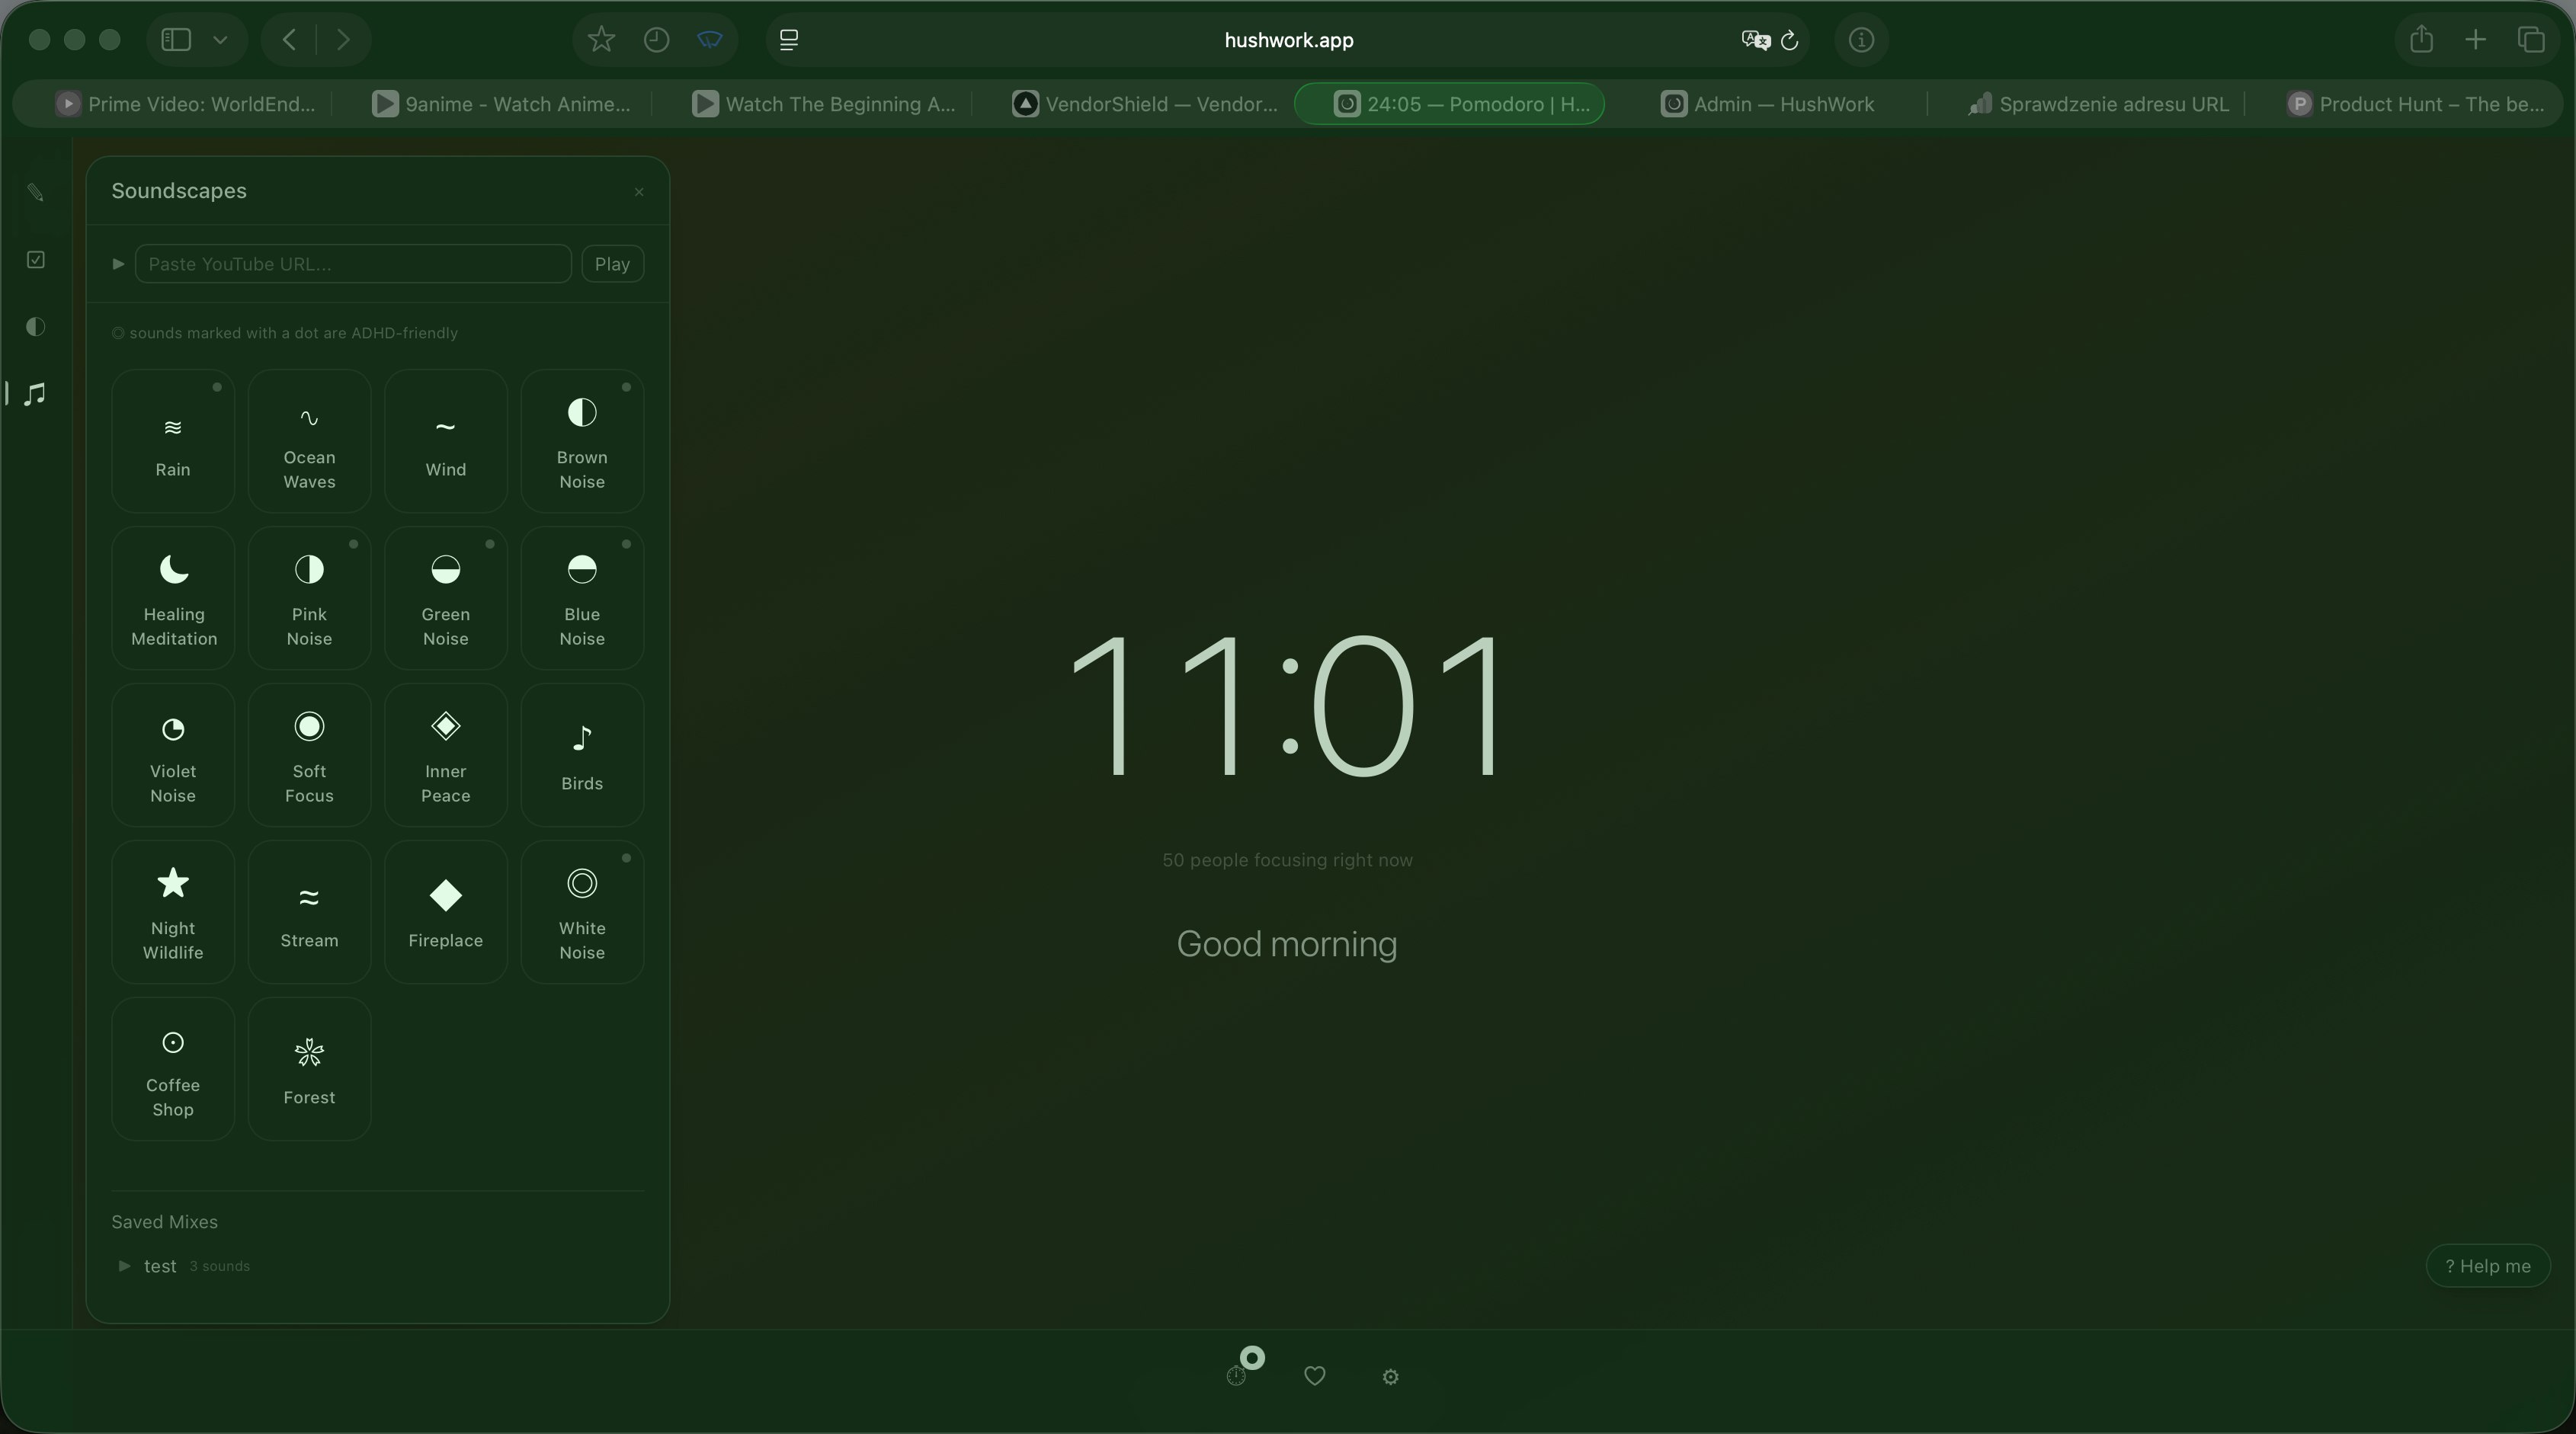Play the Brown Noise sound
The width and height of the screenshot is (2576, 1434).
point(582,440)
